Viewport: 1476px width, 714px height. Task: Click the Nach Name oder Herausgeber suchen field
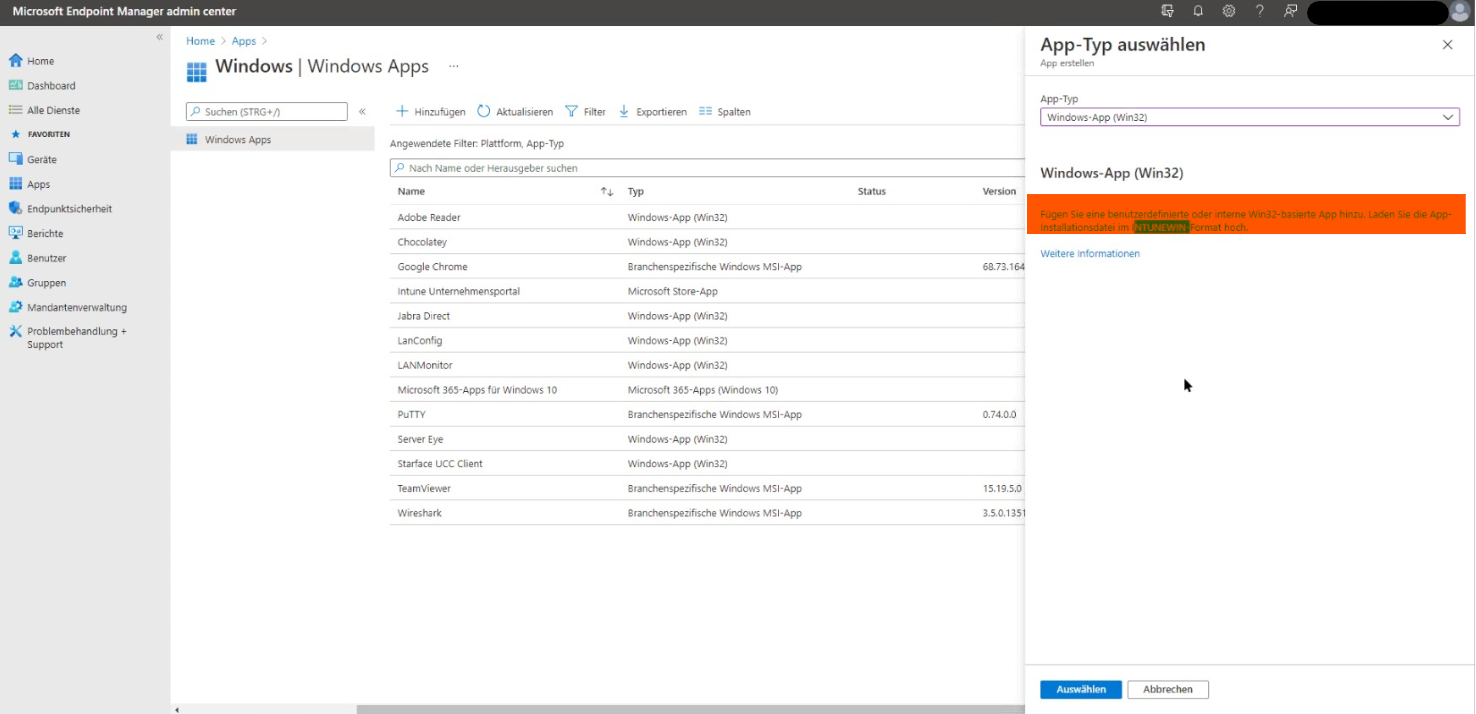(x=707, y=168)
